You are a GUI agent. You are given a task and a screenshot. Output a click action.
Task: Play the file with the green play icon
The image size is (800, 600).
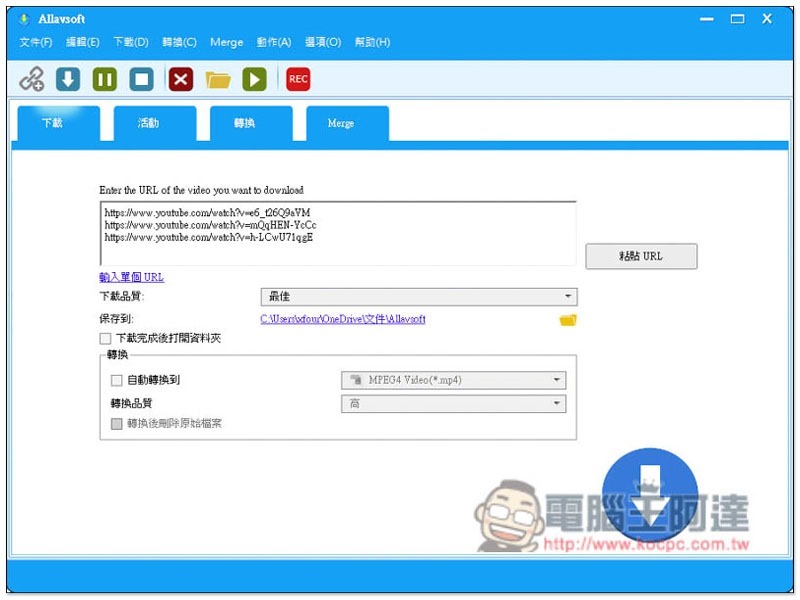coord(254,79)
